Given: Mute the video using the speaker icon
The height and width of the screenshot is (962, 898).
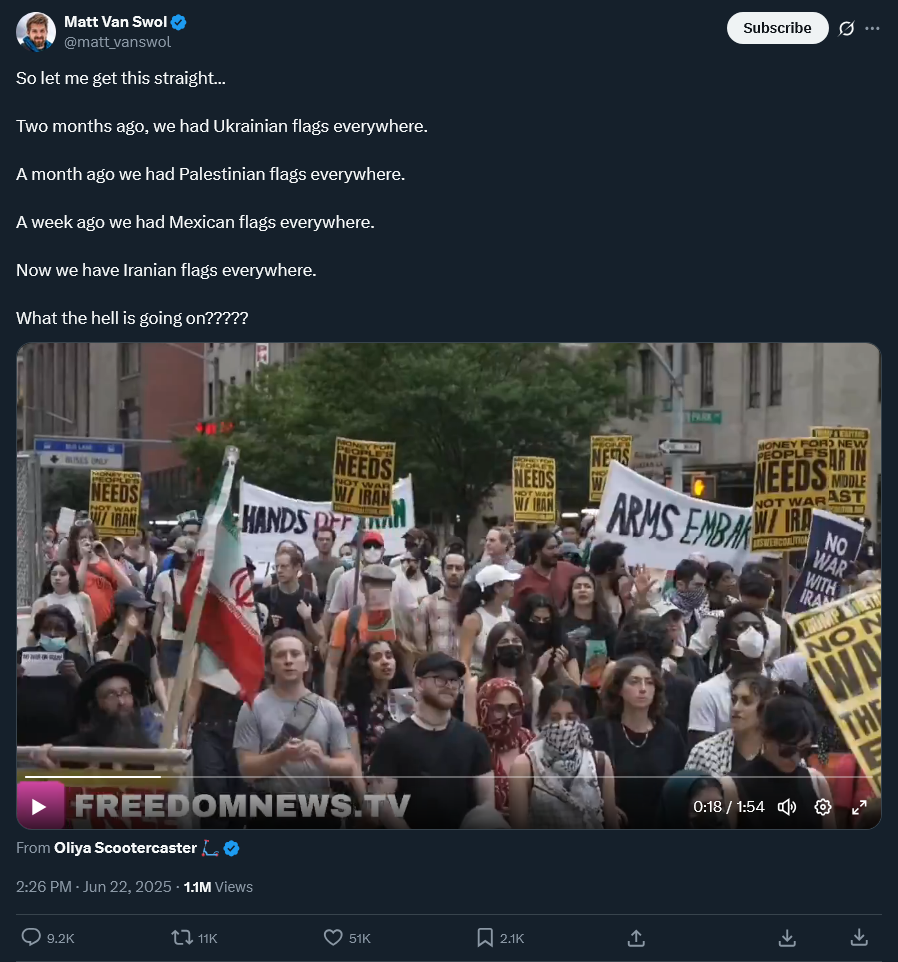Looking at the screenshot, I should coord(787,807).
